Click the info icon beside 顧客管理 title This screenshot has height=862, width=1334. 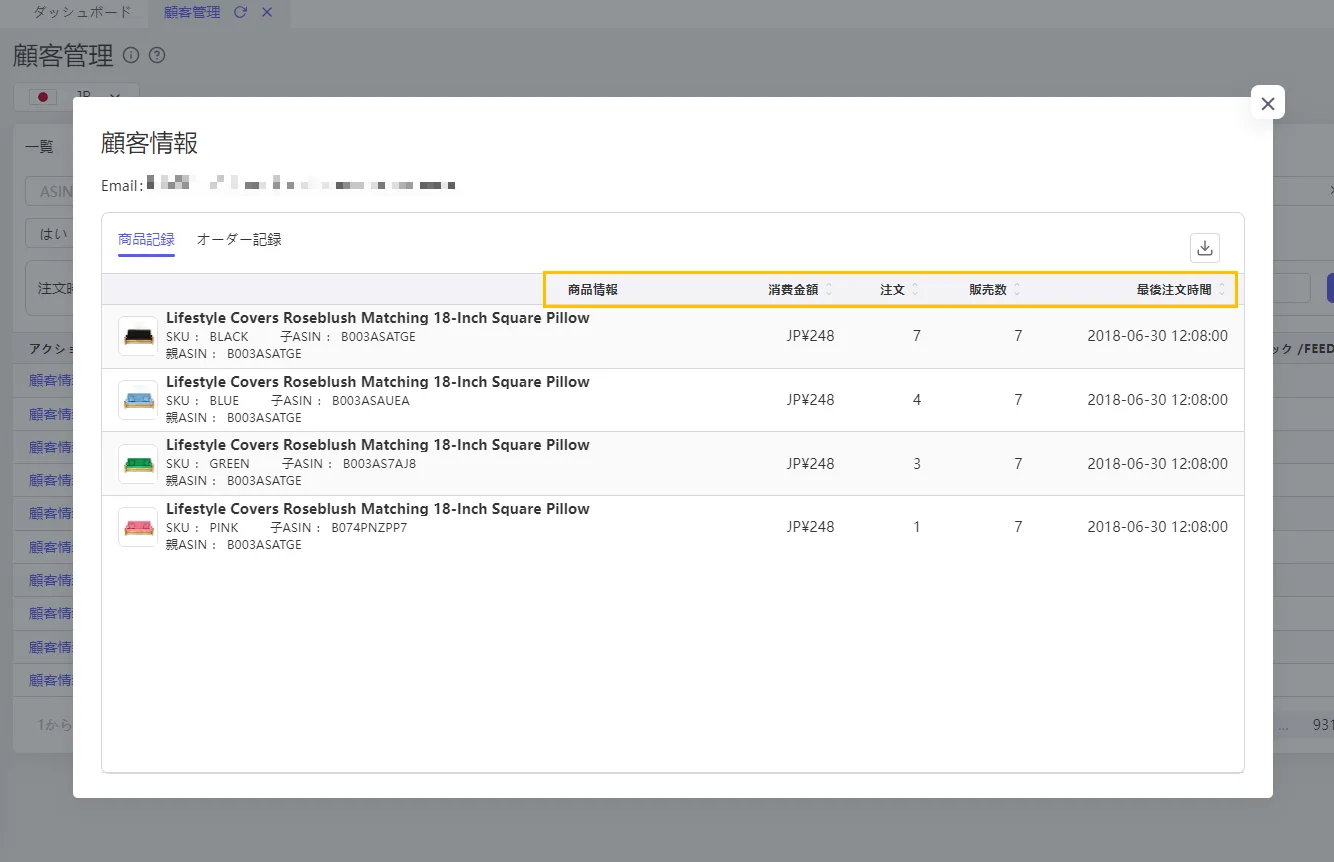click(x=131, y=56)
